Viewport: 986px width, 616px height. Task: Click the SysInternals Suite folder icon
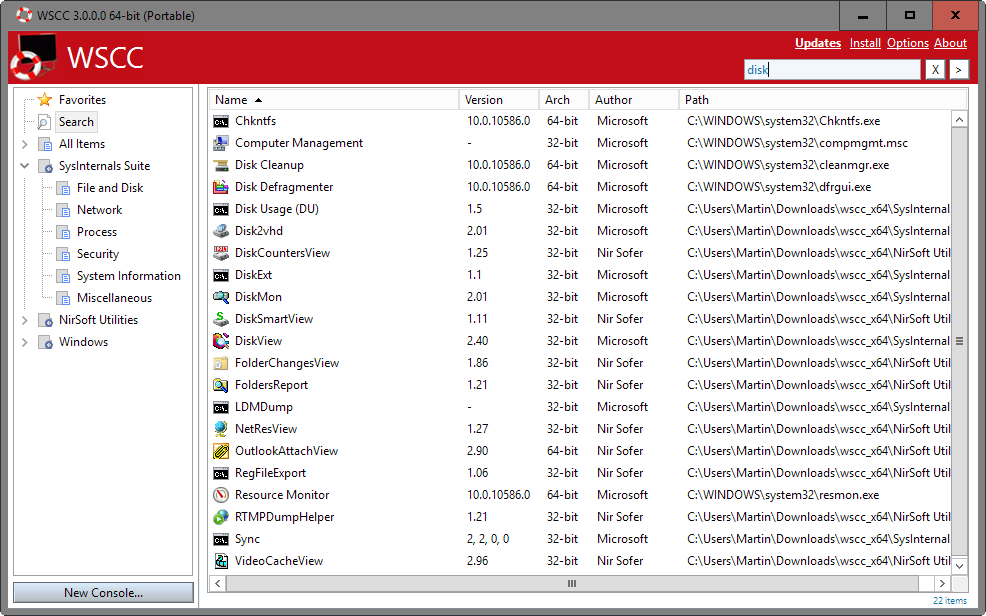click(x=45, y=166)
